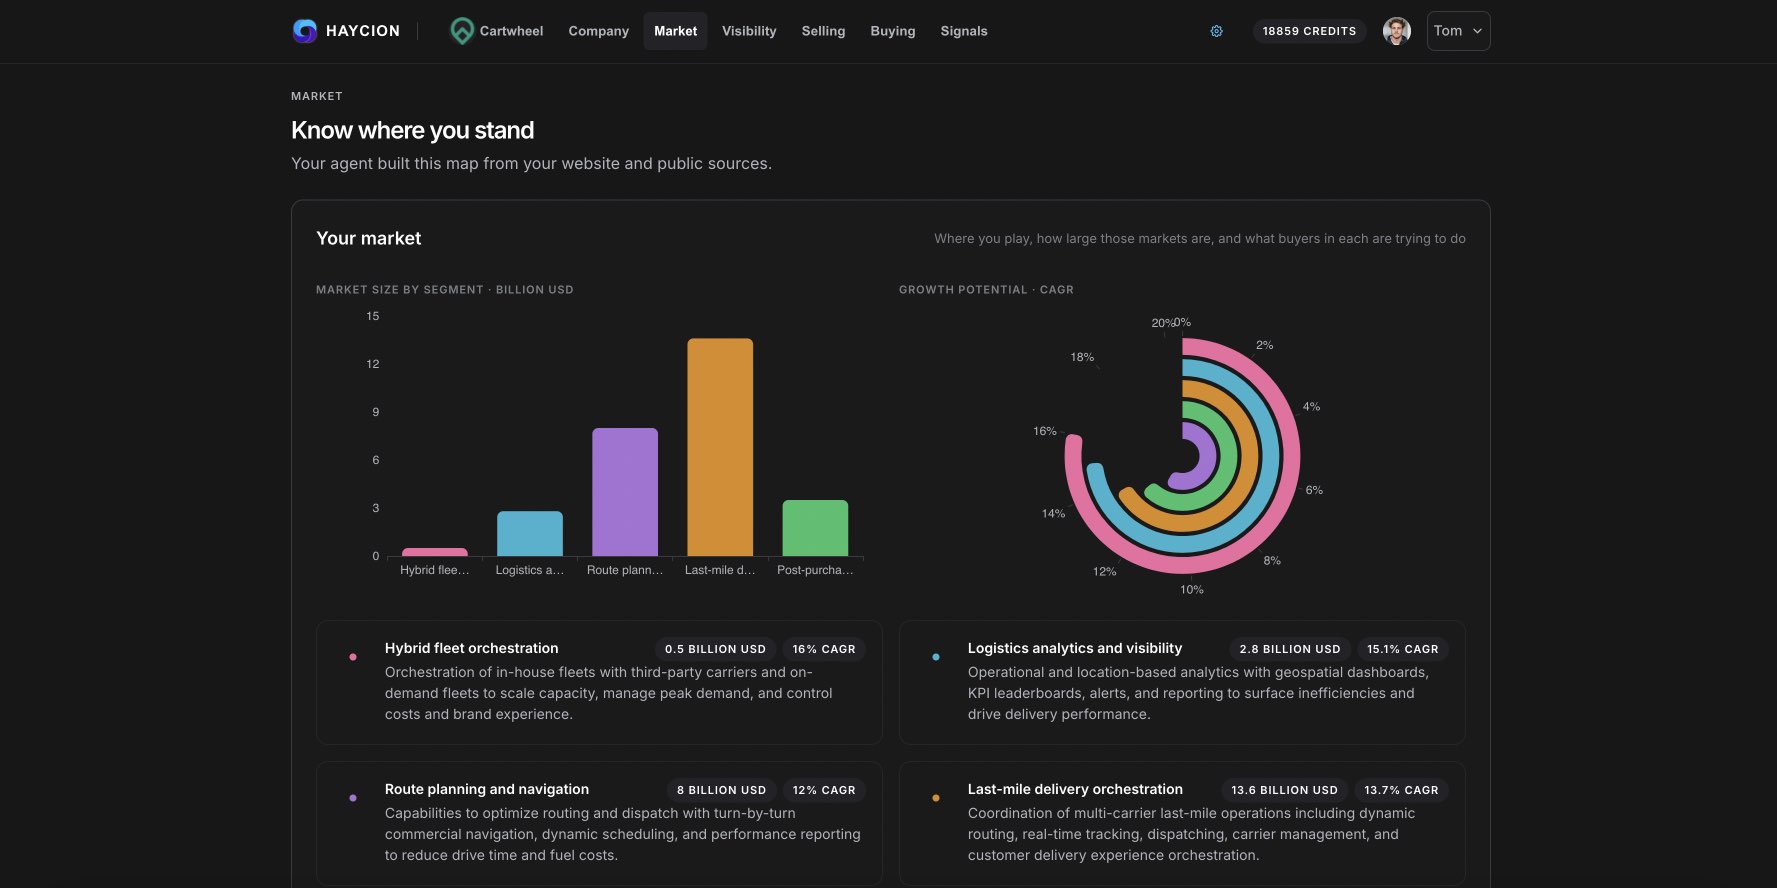Click the 18859 Credits badge

point(1309,31)
